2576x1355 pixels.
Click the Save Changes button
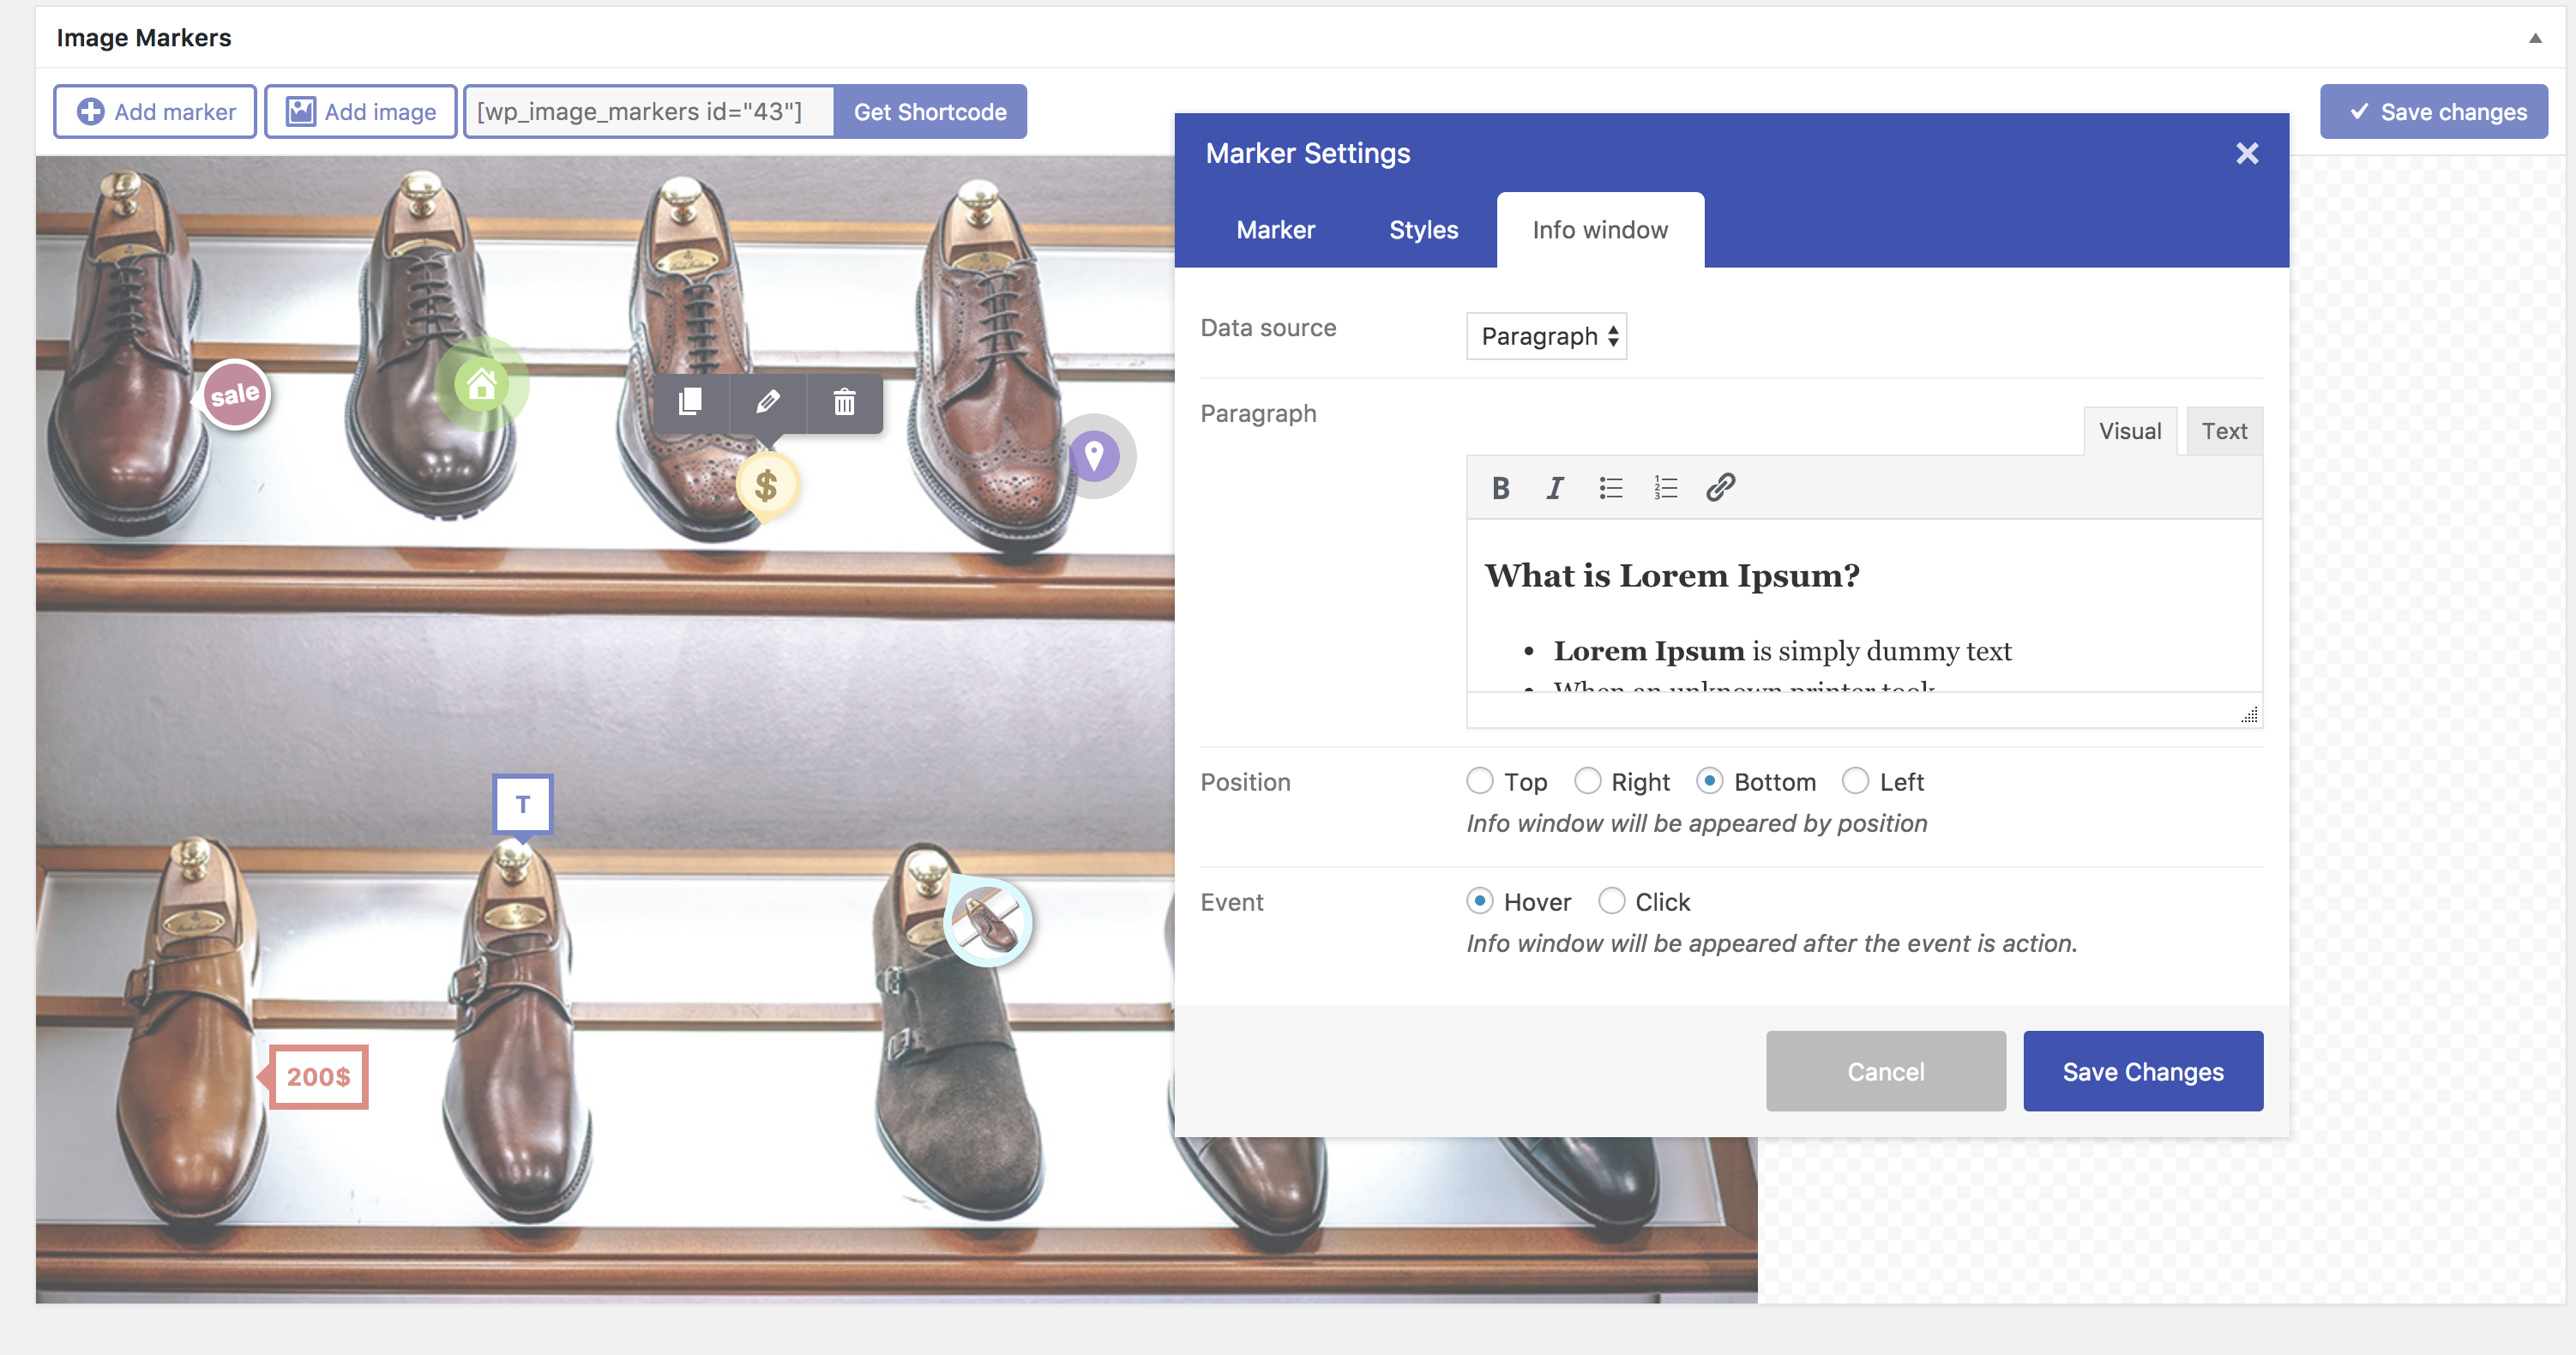(x=2143, y=1070)
